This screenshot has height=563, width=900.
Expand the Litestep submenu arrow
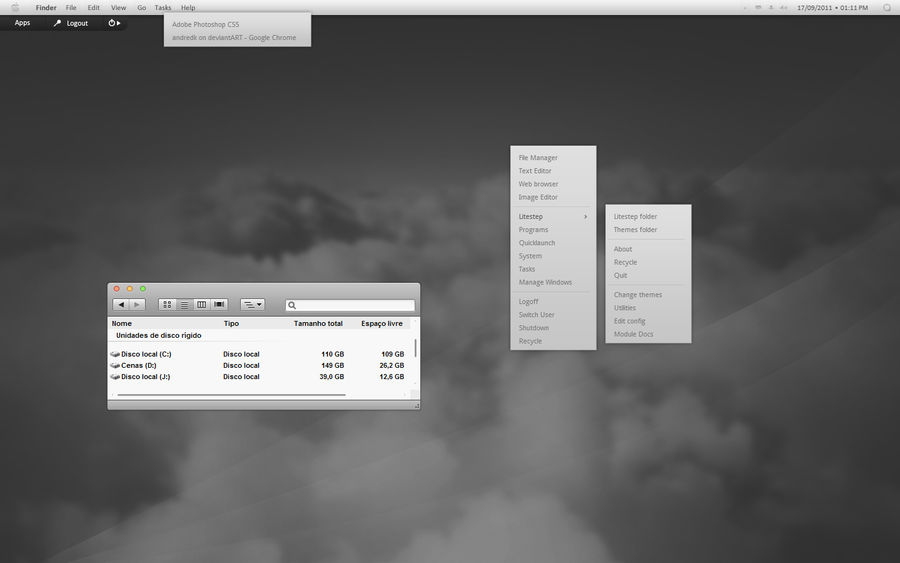tap(585, 217)
